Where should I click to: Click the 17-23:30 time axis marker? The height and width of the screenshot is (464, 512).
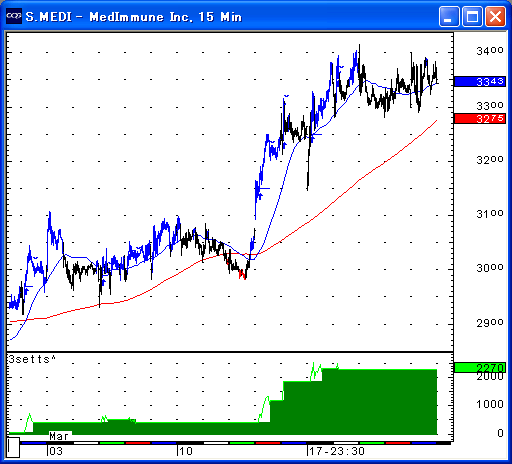coord(337,451)
